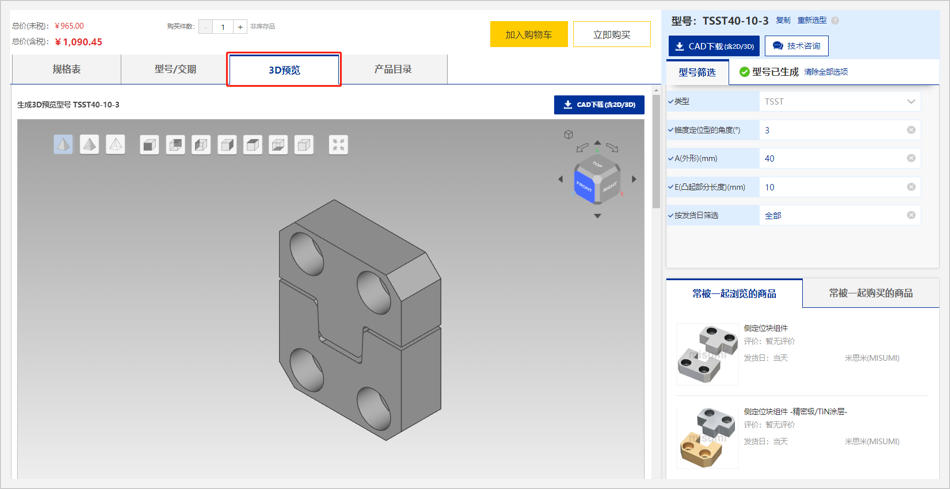Viewport: 950px width, 489px height.
Task: Clear the A(外形) value with its x icon
Action: click(911, 158)
